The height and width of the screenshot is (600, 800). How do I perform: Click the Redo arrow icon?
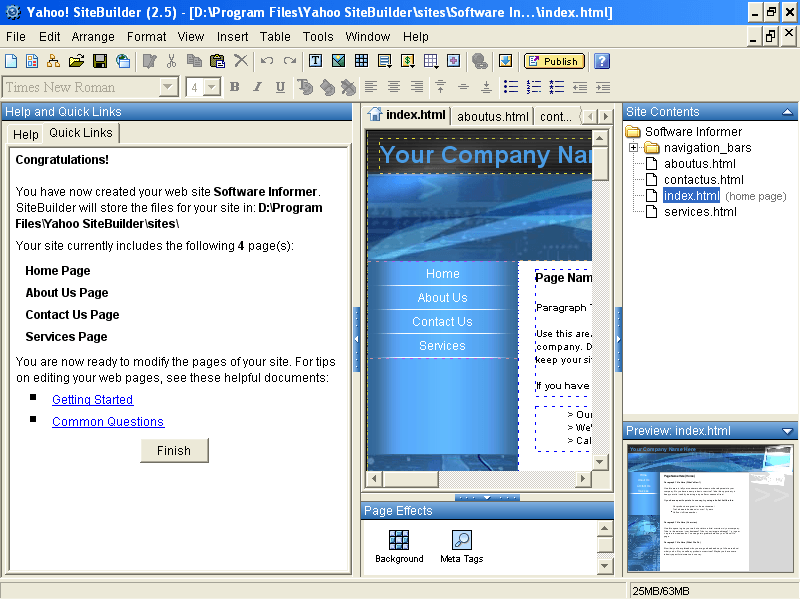(x=290, y=61)
